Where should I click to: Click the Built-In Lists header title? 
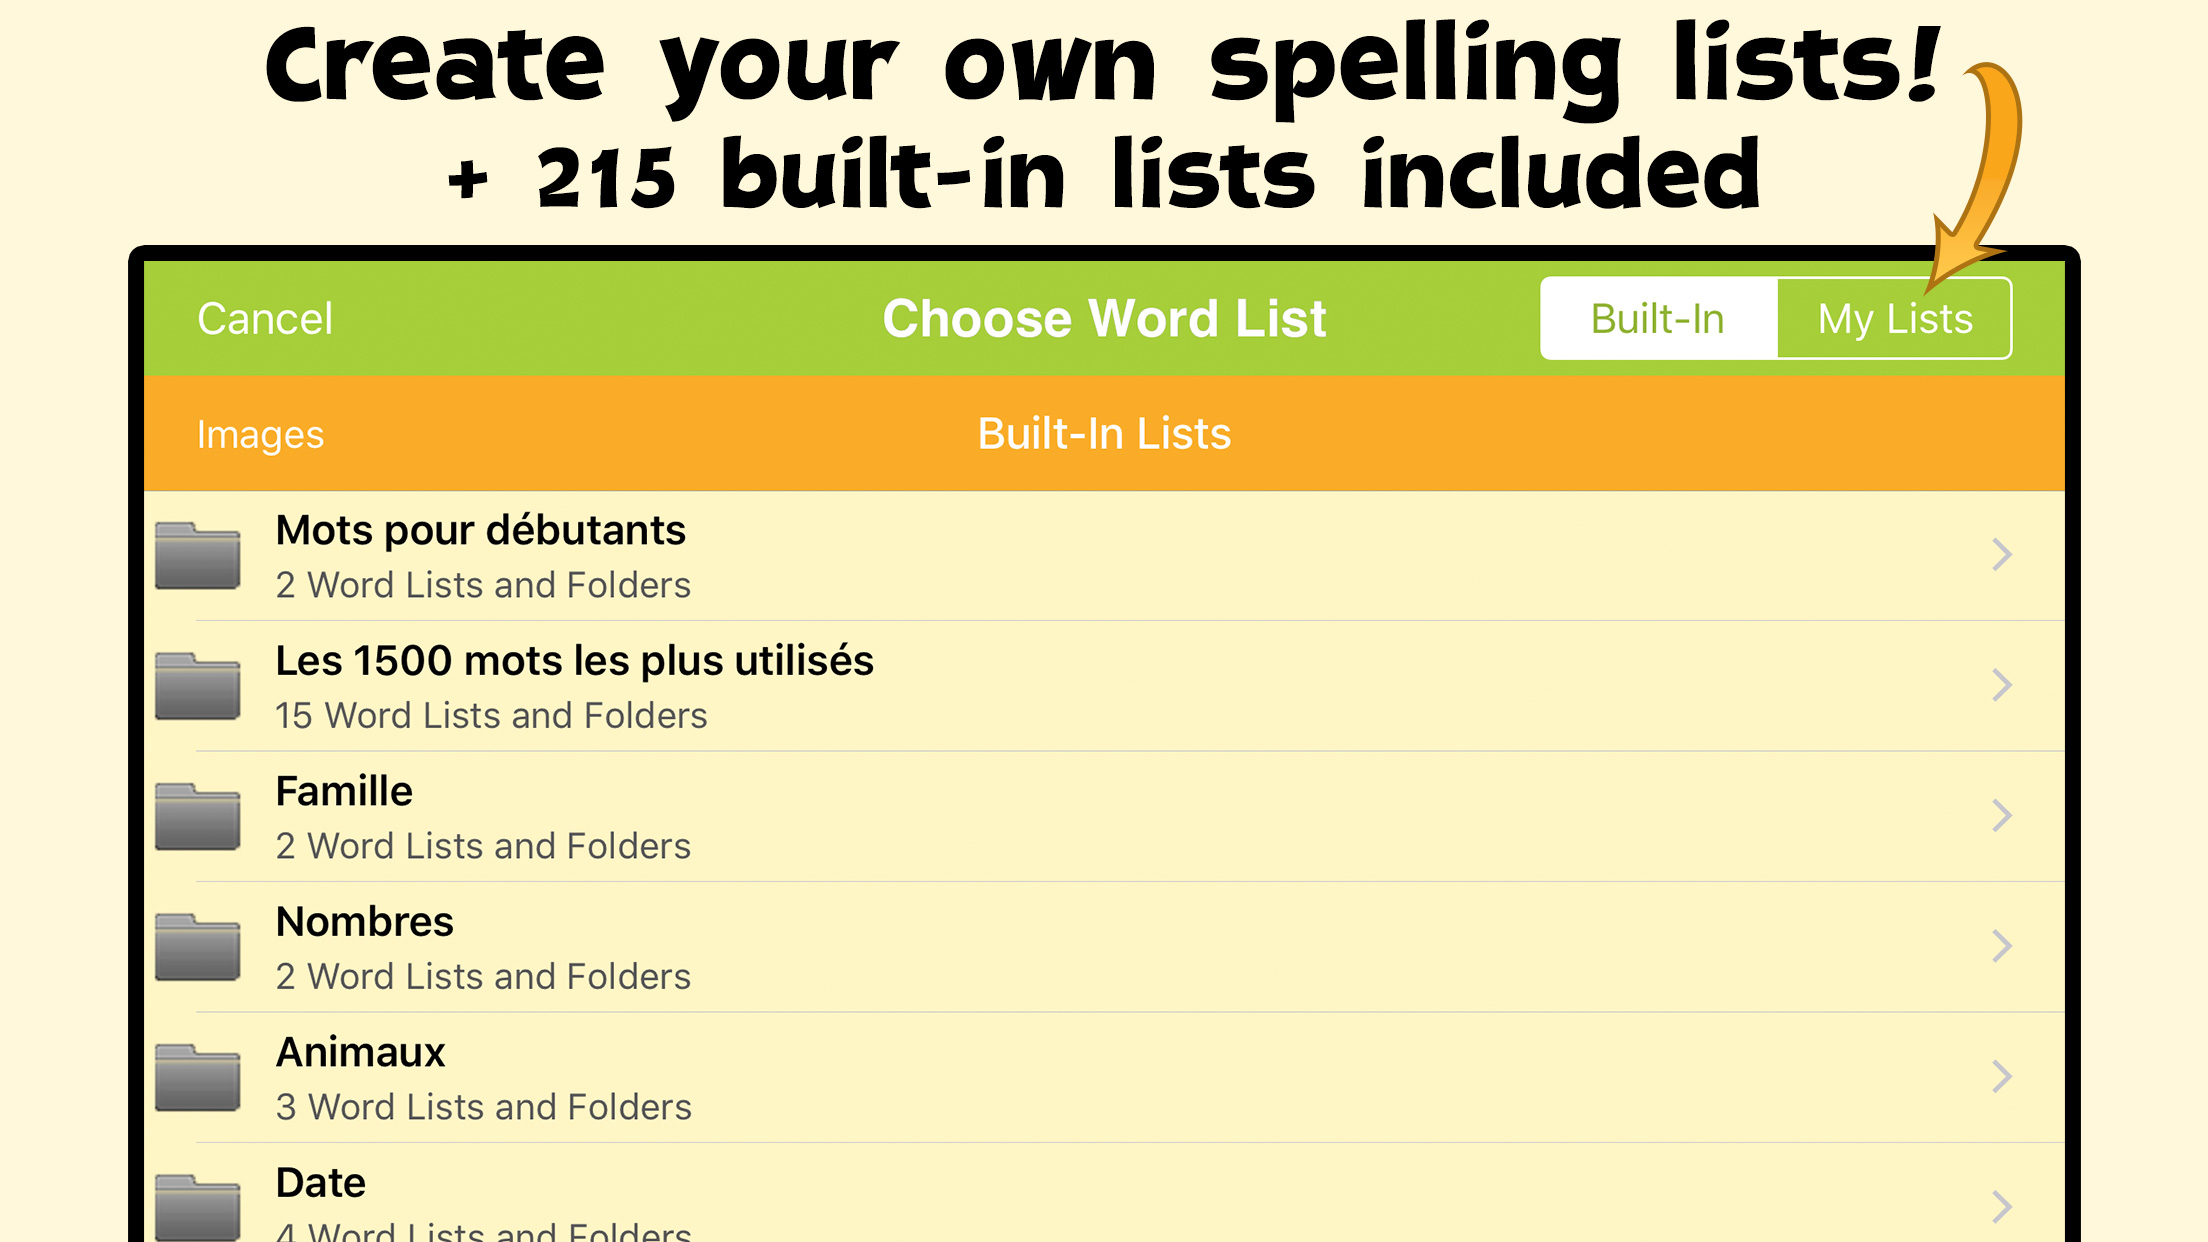(1104, 434)
